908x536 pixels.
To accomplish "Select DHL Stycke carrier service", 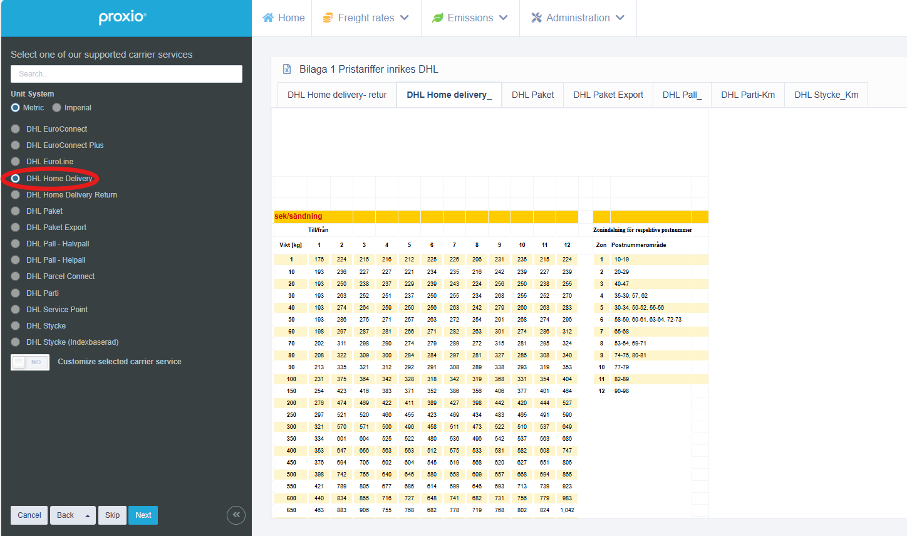I will [16, 326].
